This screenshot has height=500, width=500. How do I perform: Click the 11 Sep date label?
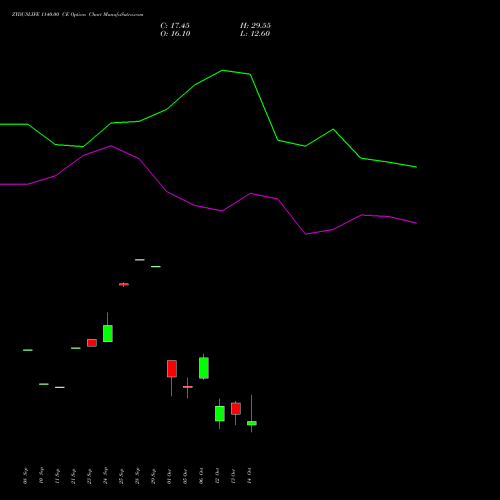click(57, 476)
